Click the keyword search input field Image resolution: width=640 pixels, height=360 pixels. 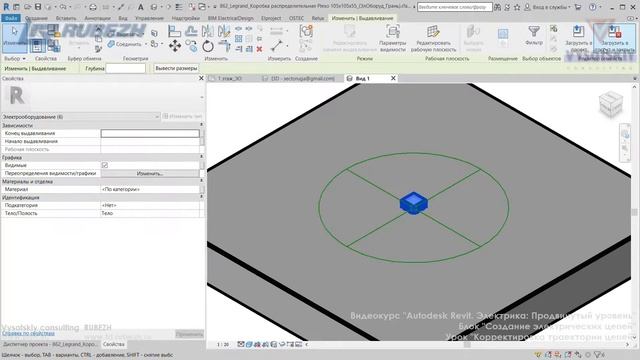(455, 7)
